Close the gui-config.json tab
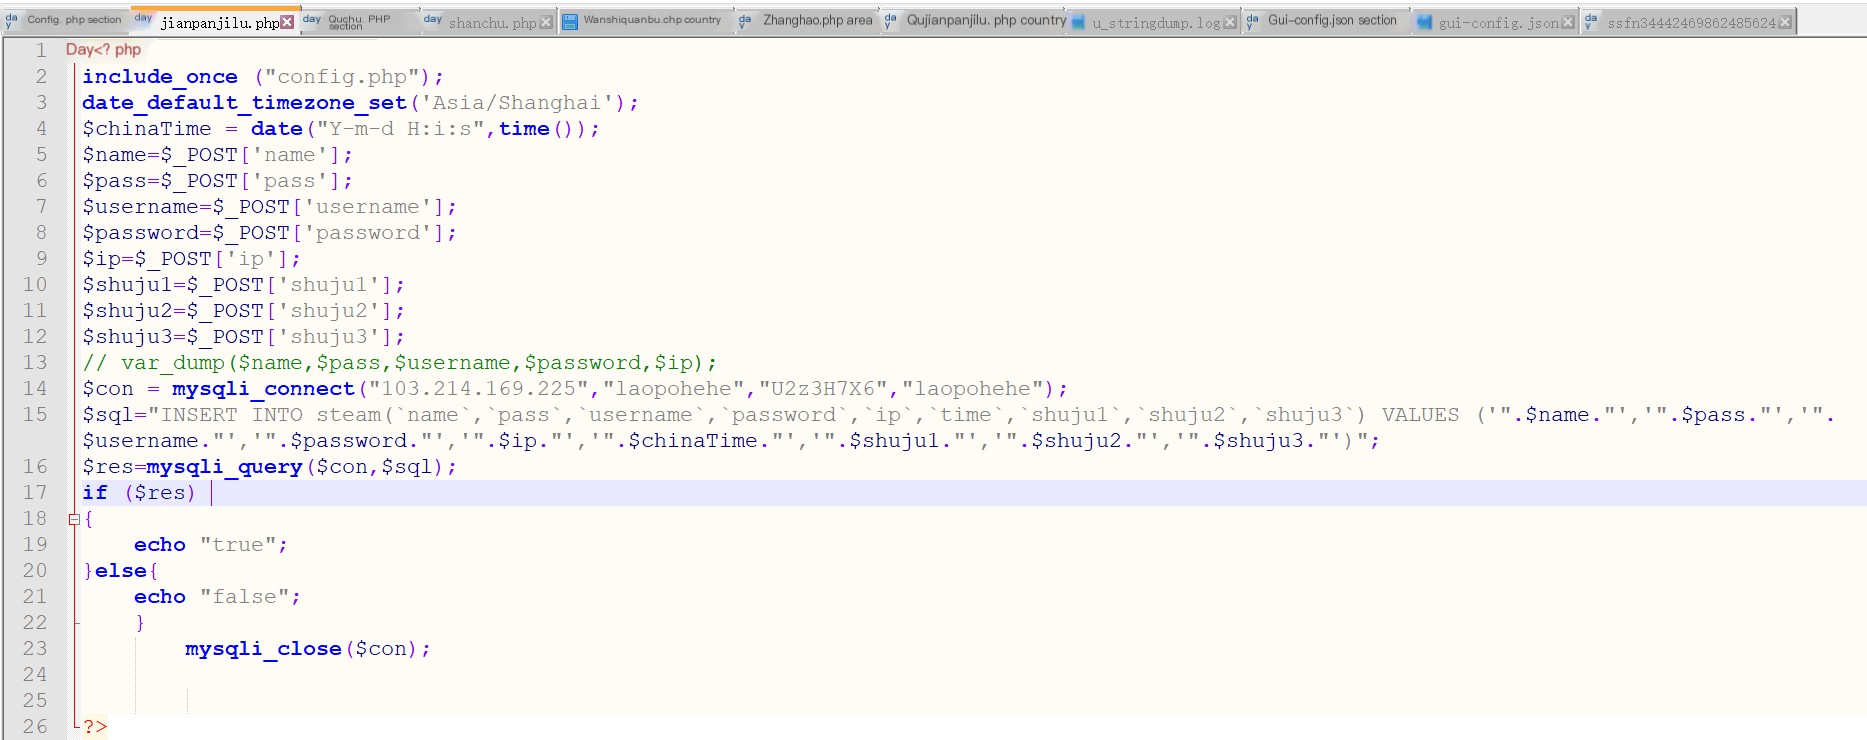 (x=1567, y=22)
